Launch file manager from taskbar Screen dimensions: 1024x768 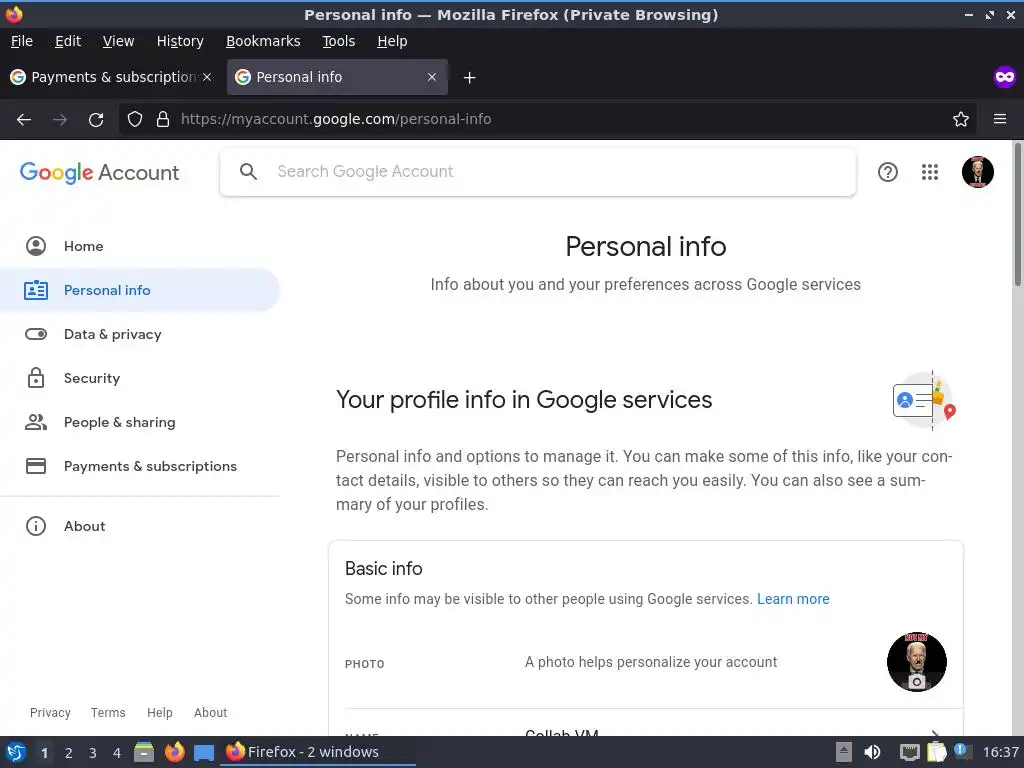coord(144,752)
